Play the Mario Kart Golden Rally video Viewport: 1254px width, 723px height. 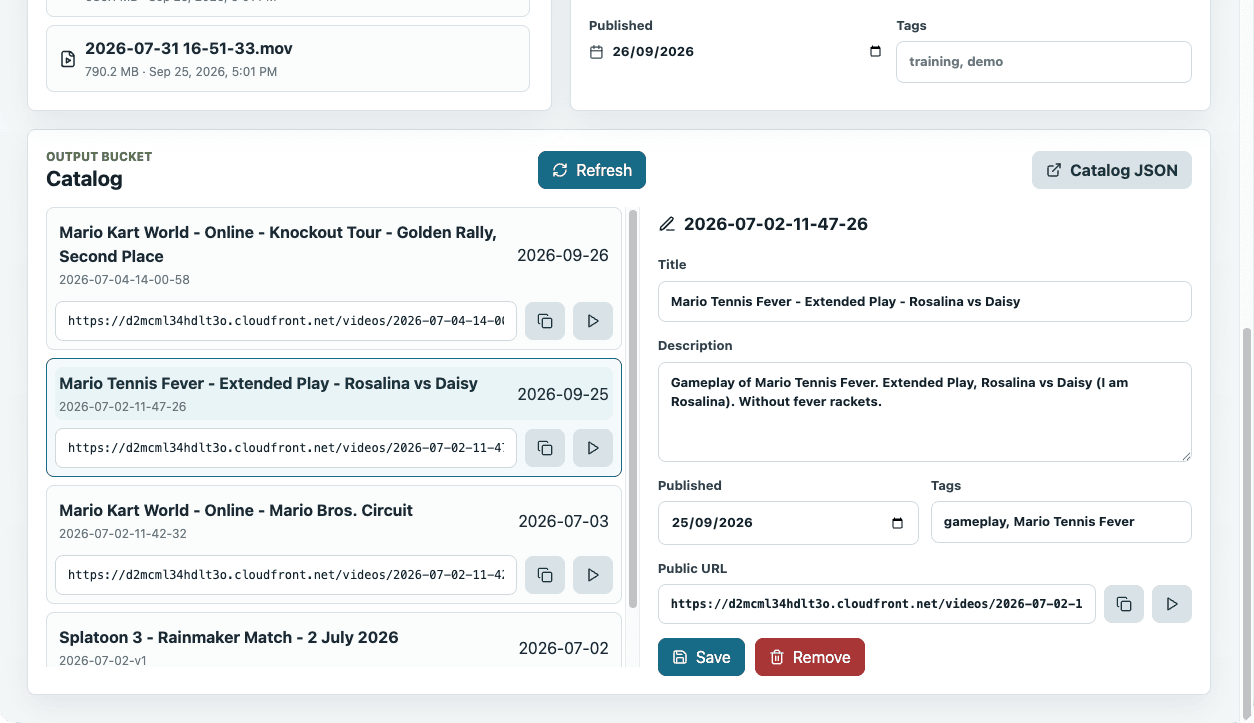(593, 321)
